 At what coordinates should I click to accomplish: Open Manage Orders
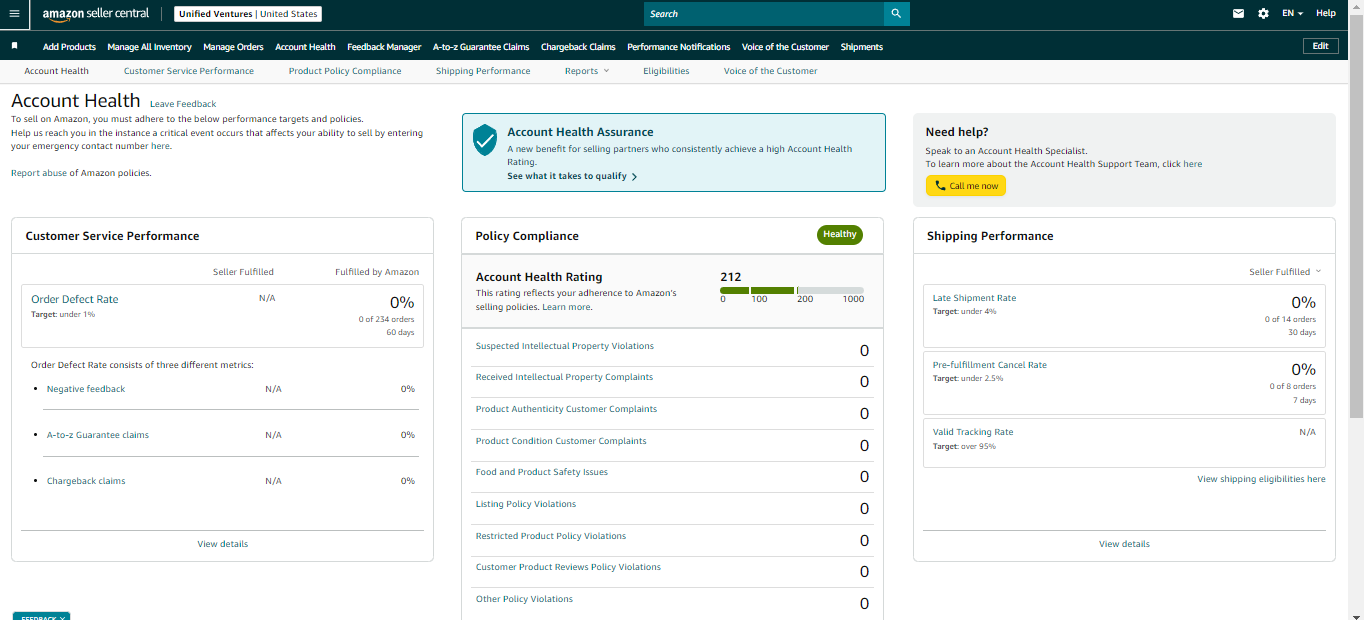233,47
